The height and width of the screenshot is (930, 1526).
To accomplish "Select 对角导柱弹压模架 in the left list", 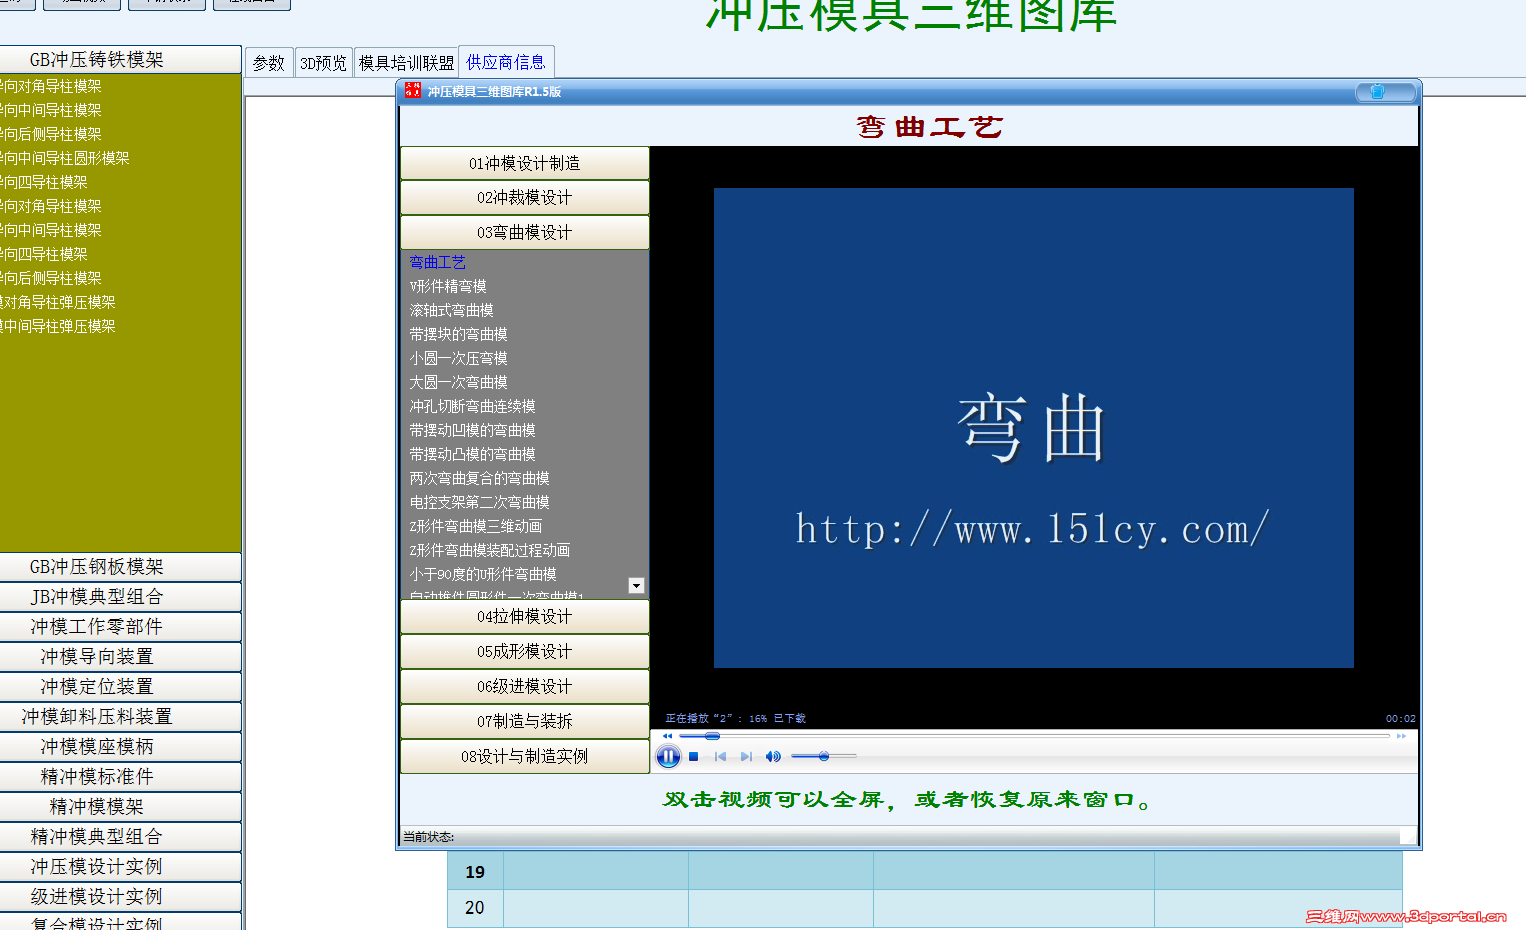I will [58, 303].
